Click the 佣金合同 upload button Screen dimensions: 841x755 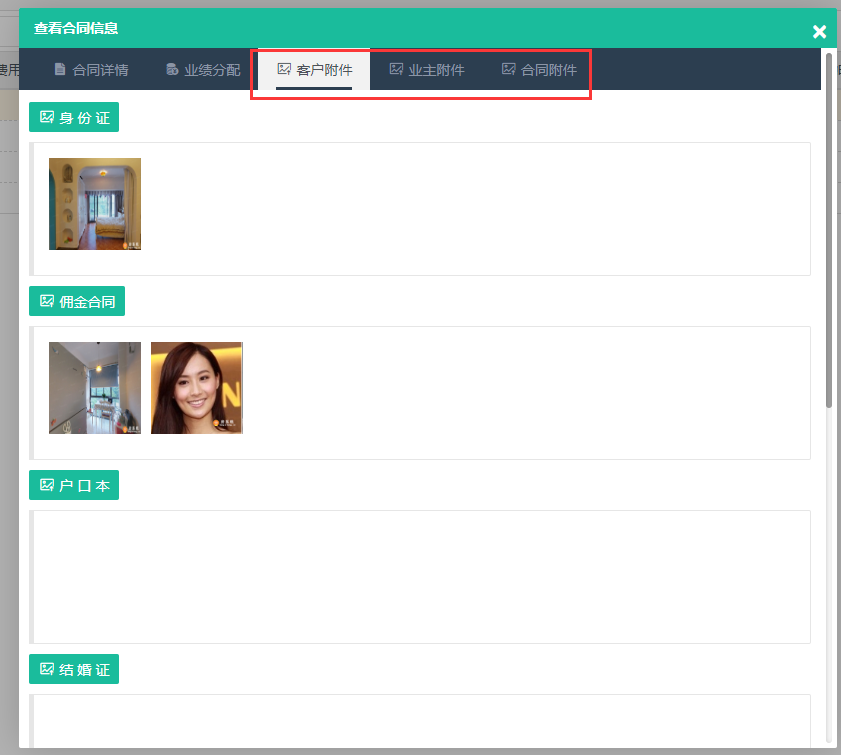(x=77, y=301)
